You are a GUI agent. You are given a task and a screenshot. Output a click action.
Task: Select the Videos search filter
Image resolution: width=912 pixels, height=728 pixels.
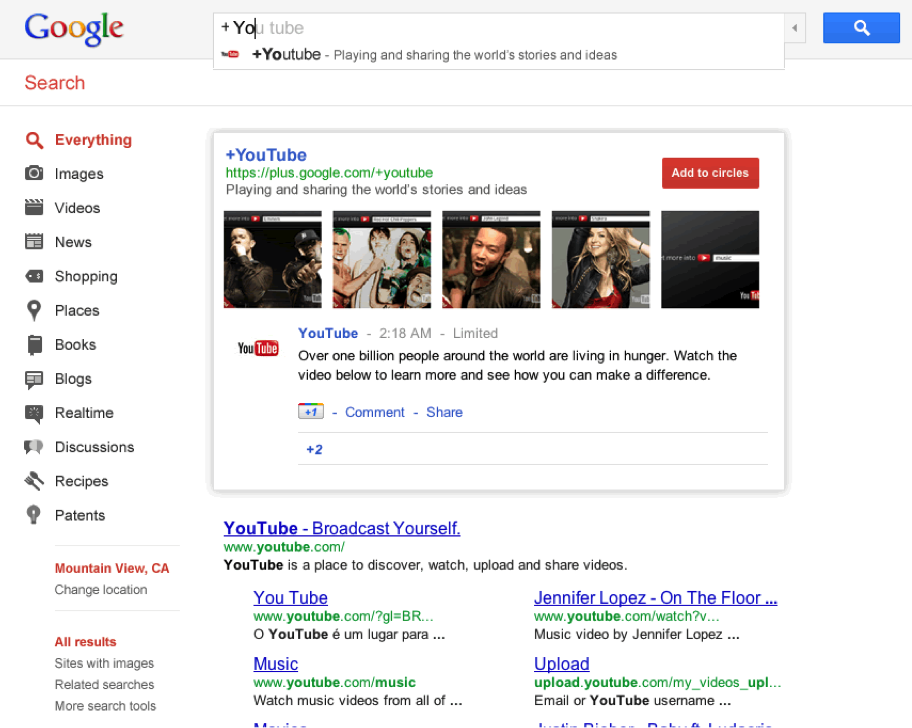[x=77, y=208]
